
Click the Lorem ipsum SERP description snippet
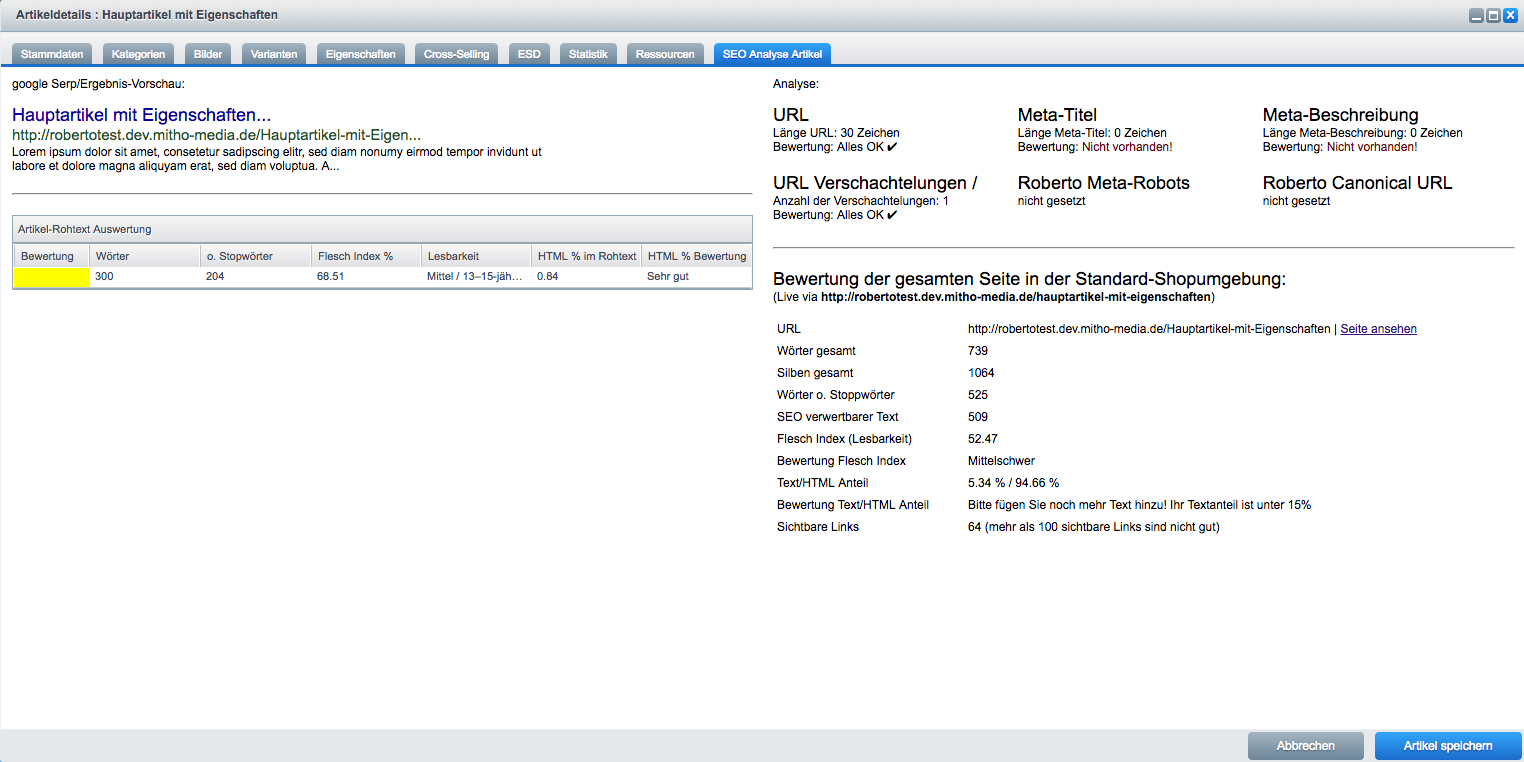pos(277,159)
